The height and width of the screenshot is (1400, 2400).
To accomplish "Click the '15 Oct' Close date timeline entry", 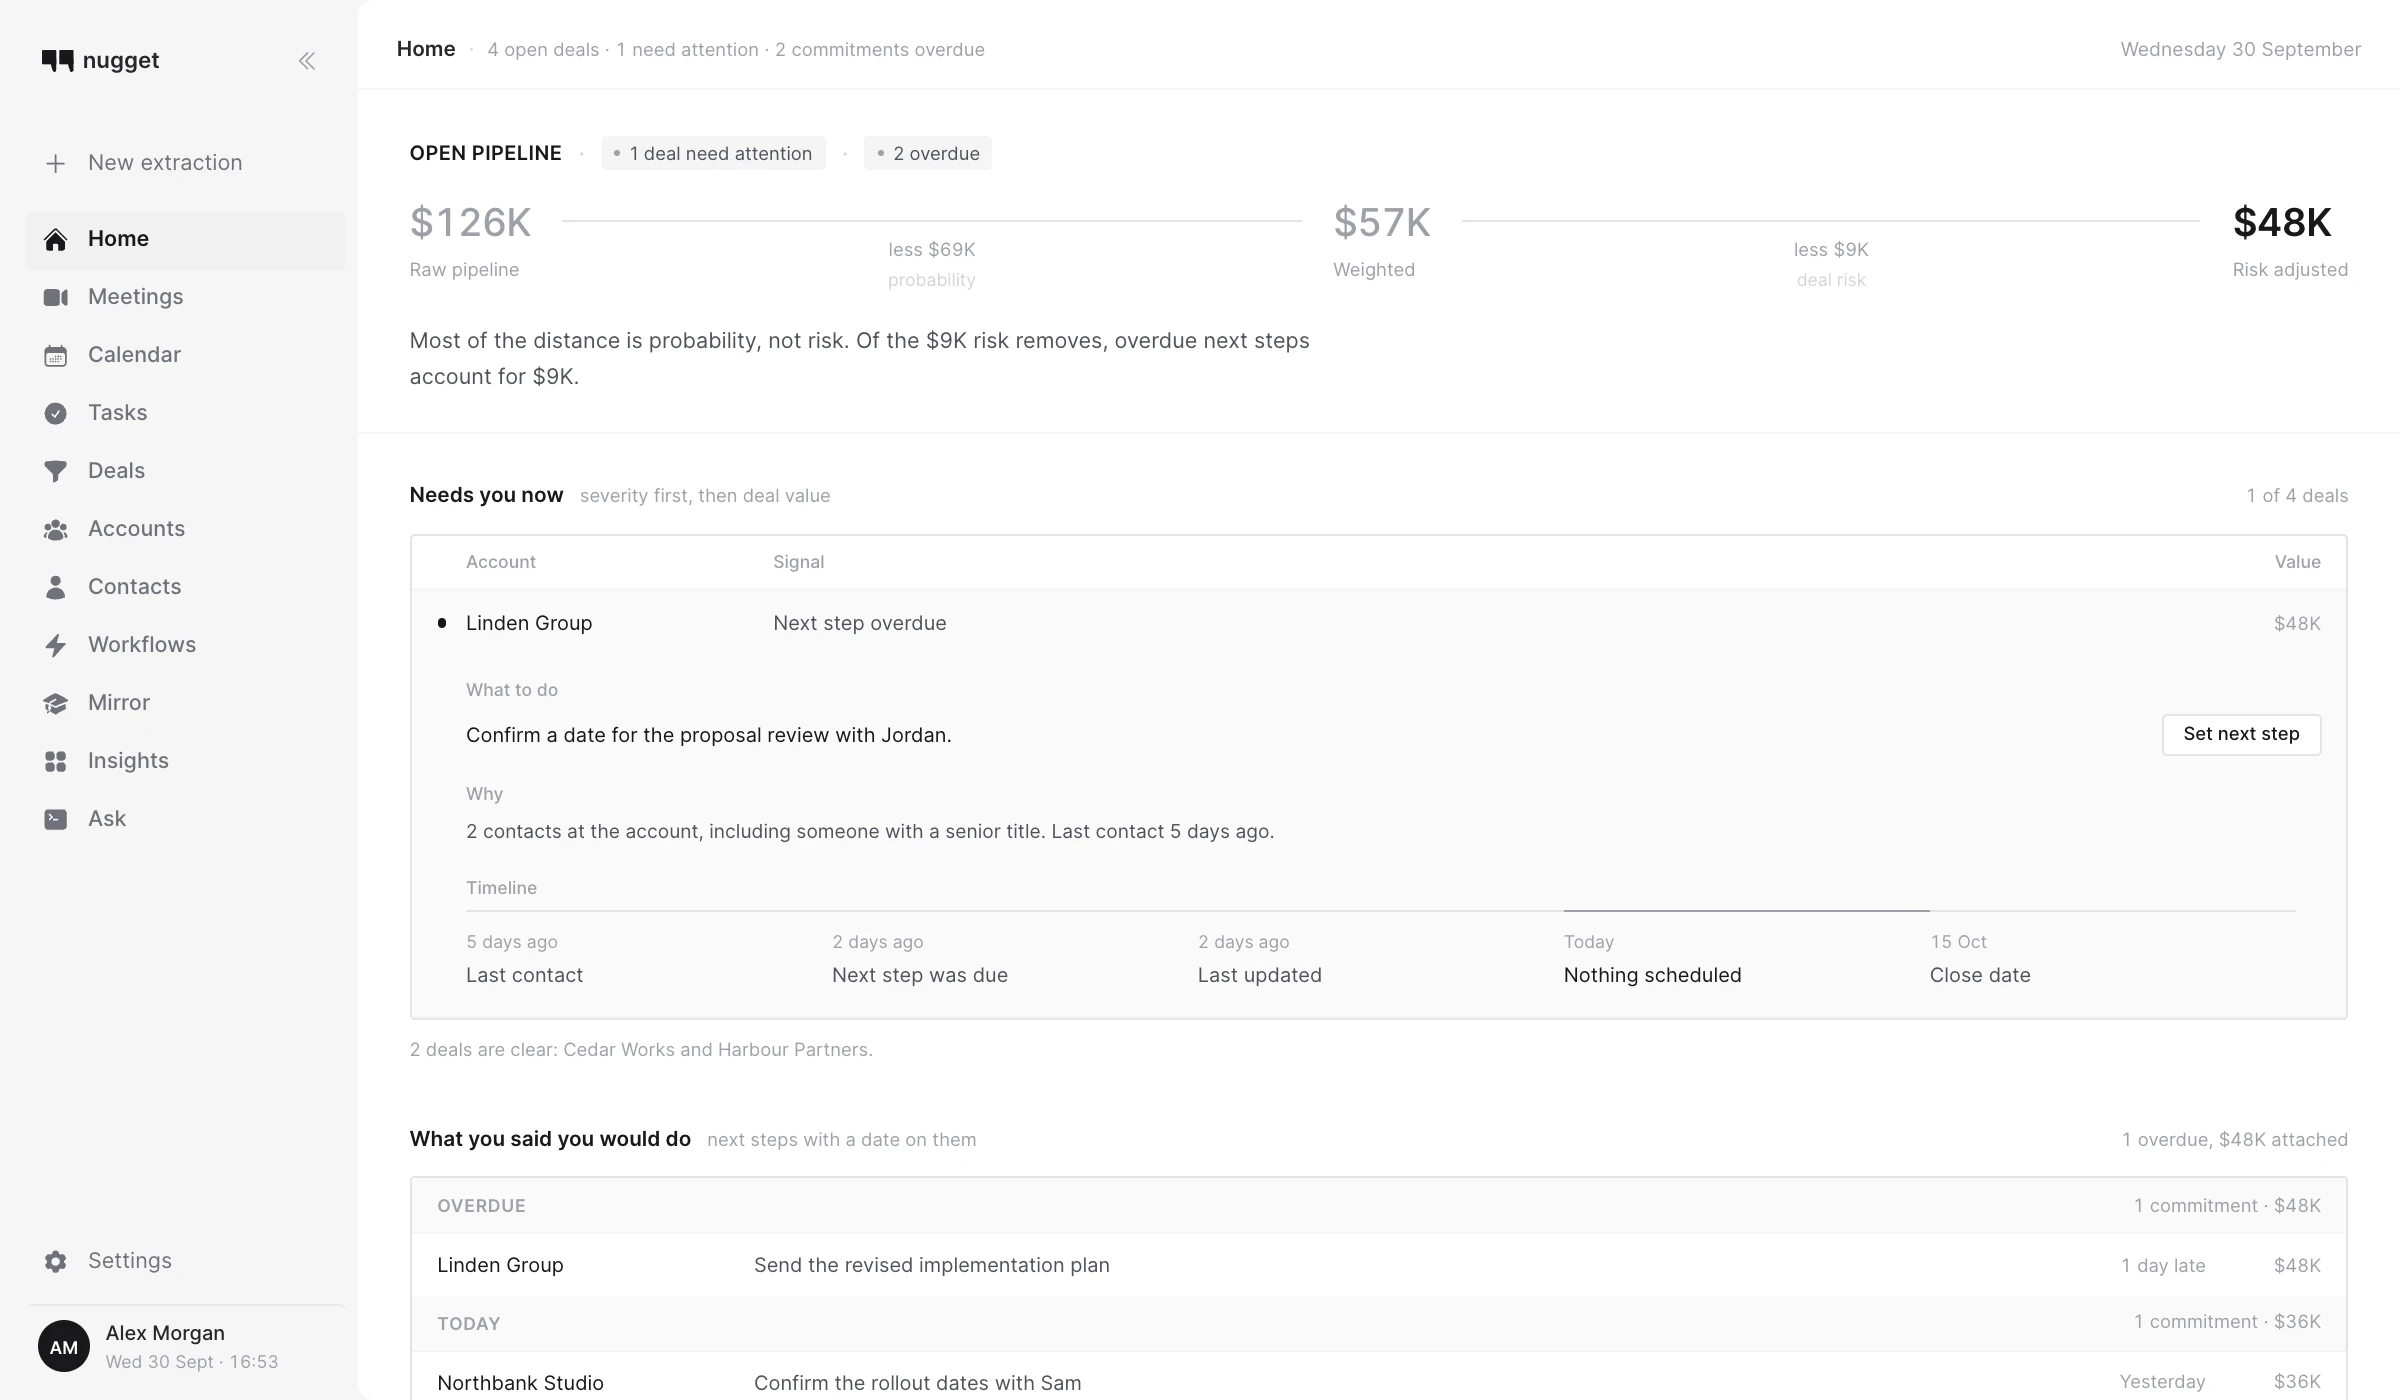I will [x=1980, y=958].
